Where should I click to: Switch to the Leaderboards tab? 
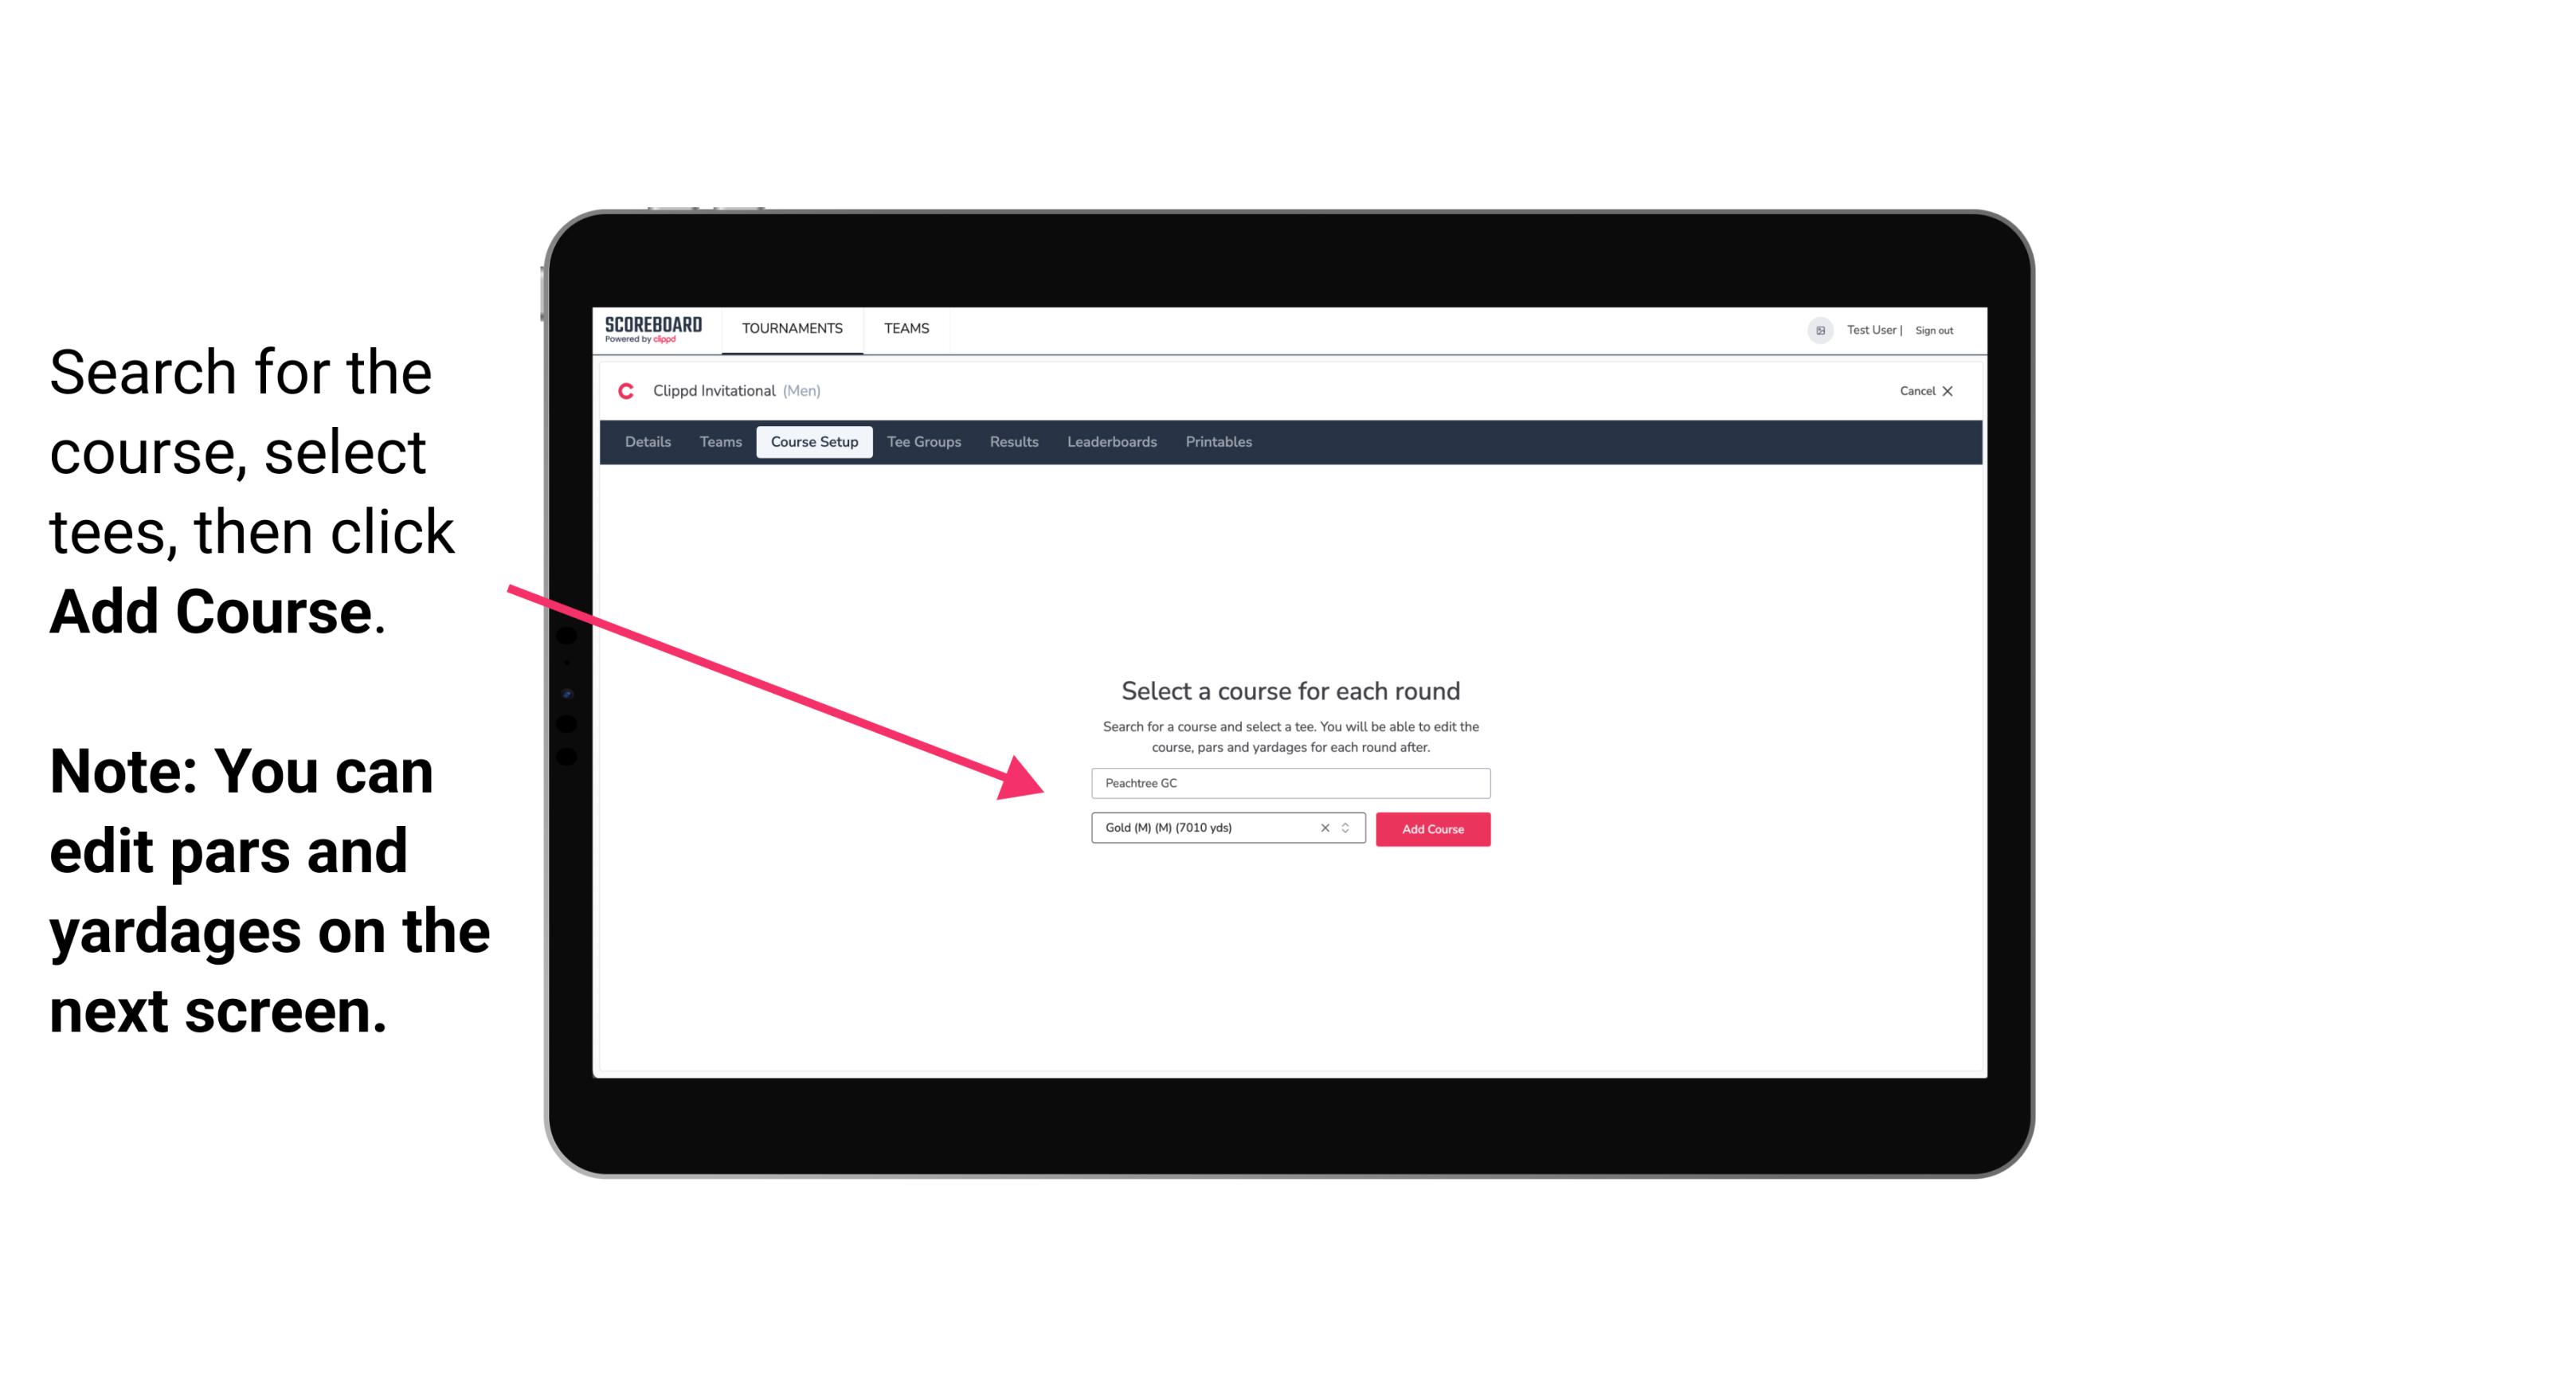pos(1109,442)
